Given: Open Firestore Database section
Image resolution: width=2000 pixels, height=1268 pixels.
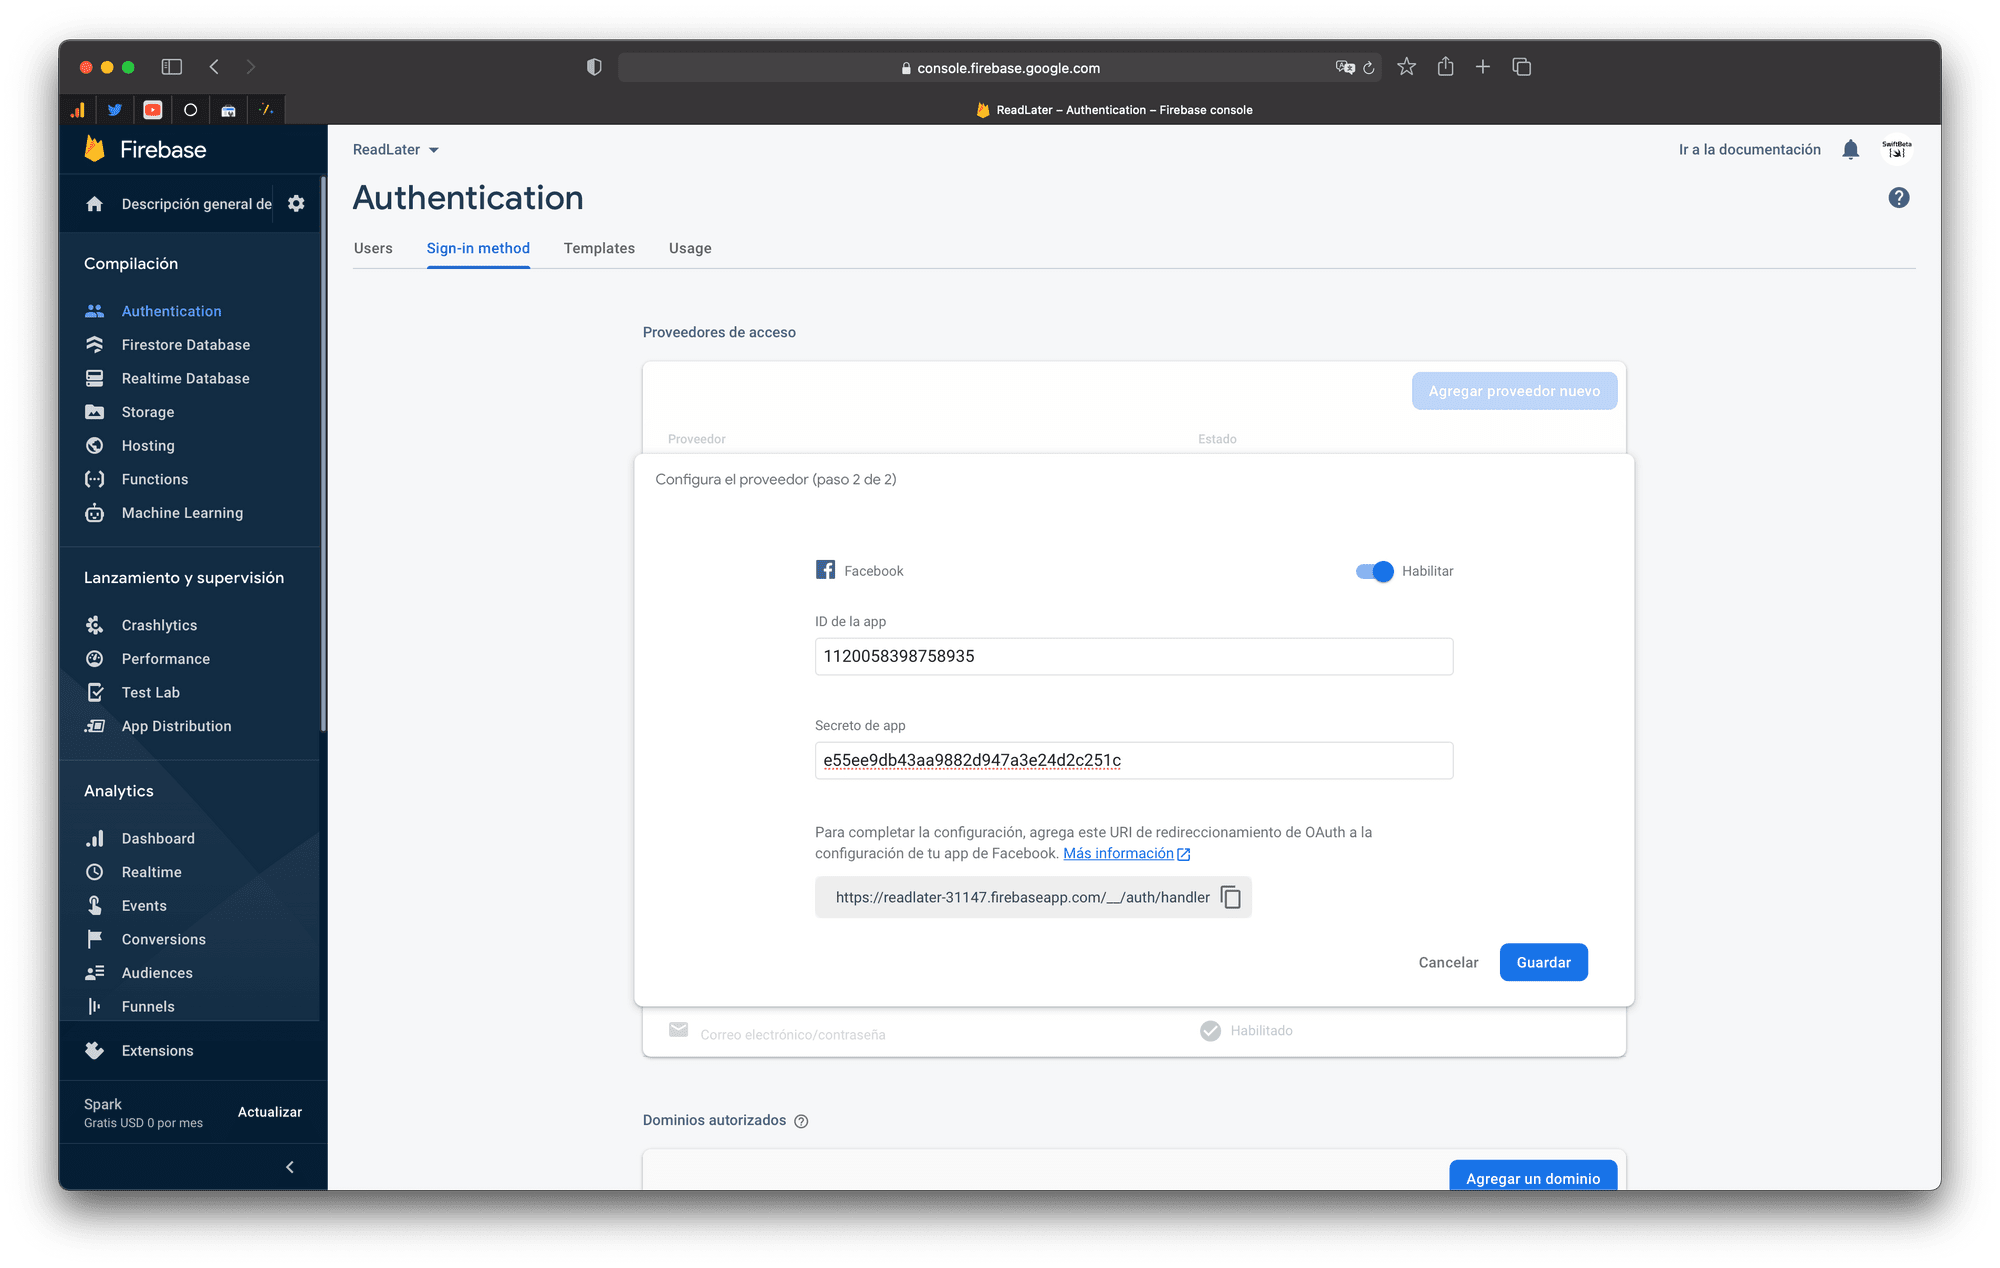Looking at the screenshot, I should [185, 344].
